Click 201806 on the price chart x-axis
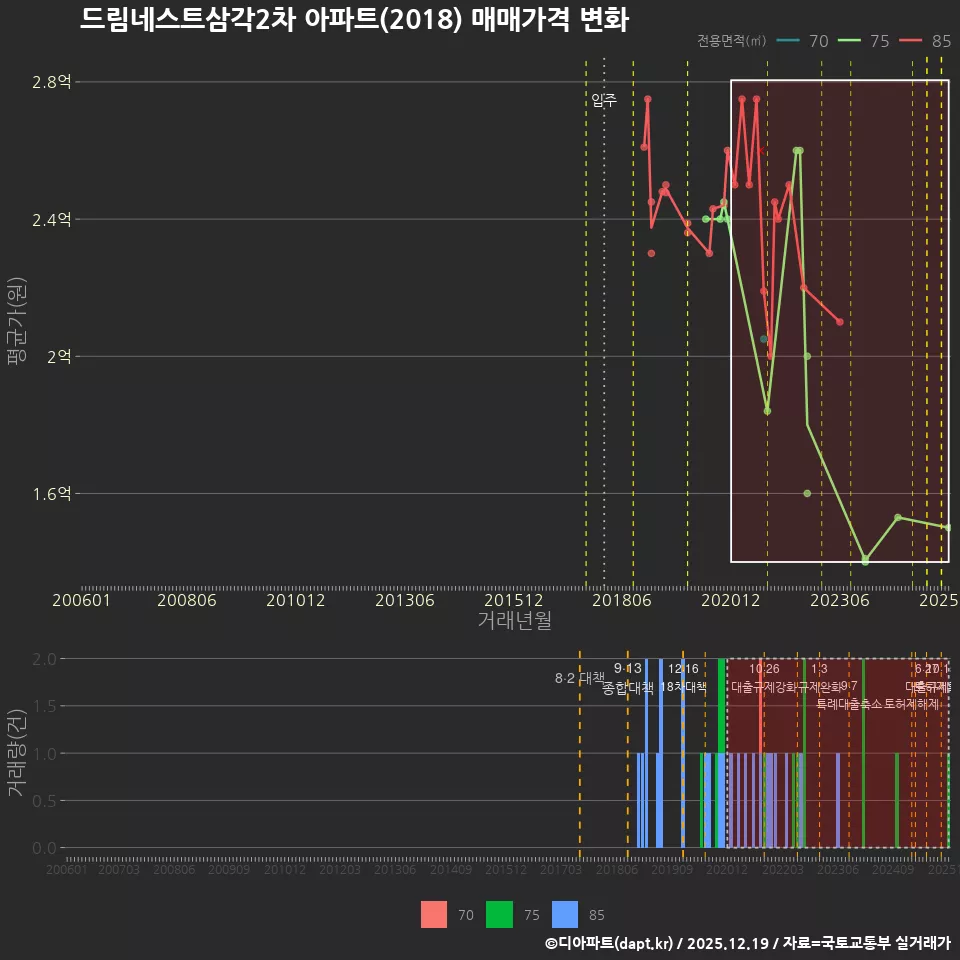This screenshot has width=960, height=960. pyautogui.click(x=622, y=600)
